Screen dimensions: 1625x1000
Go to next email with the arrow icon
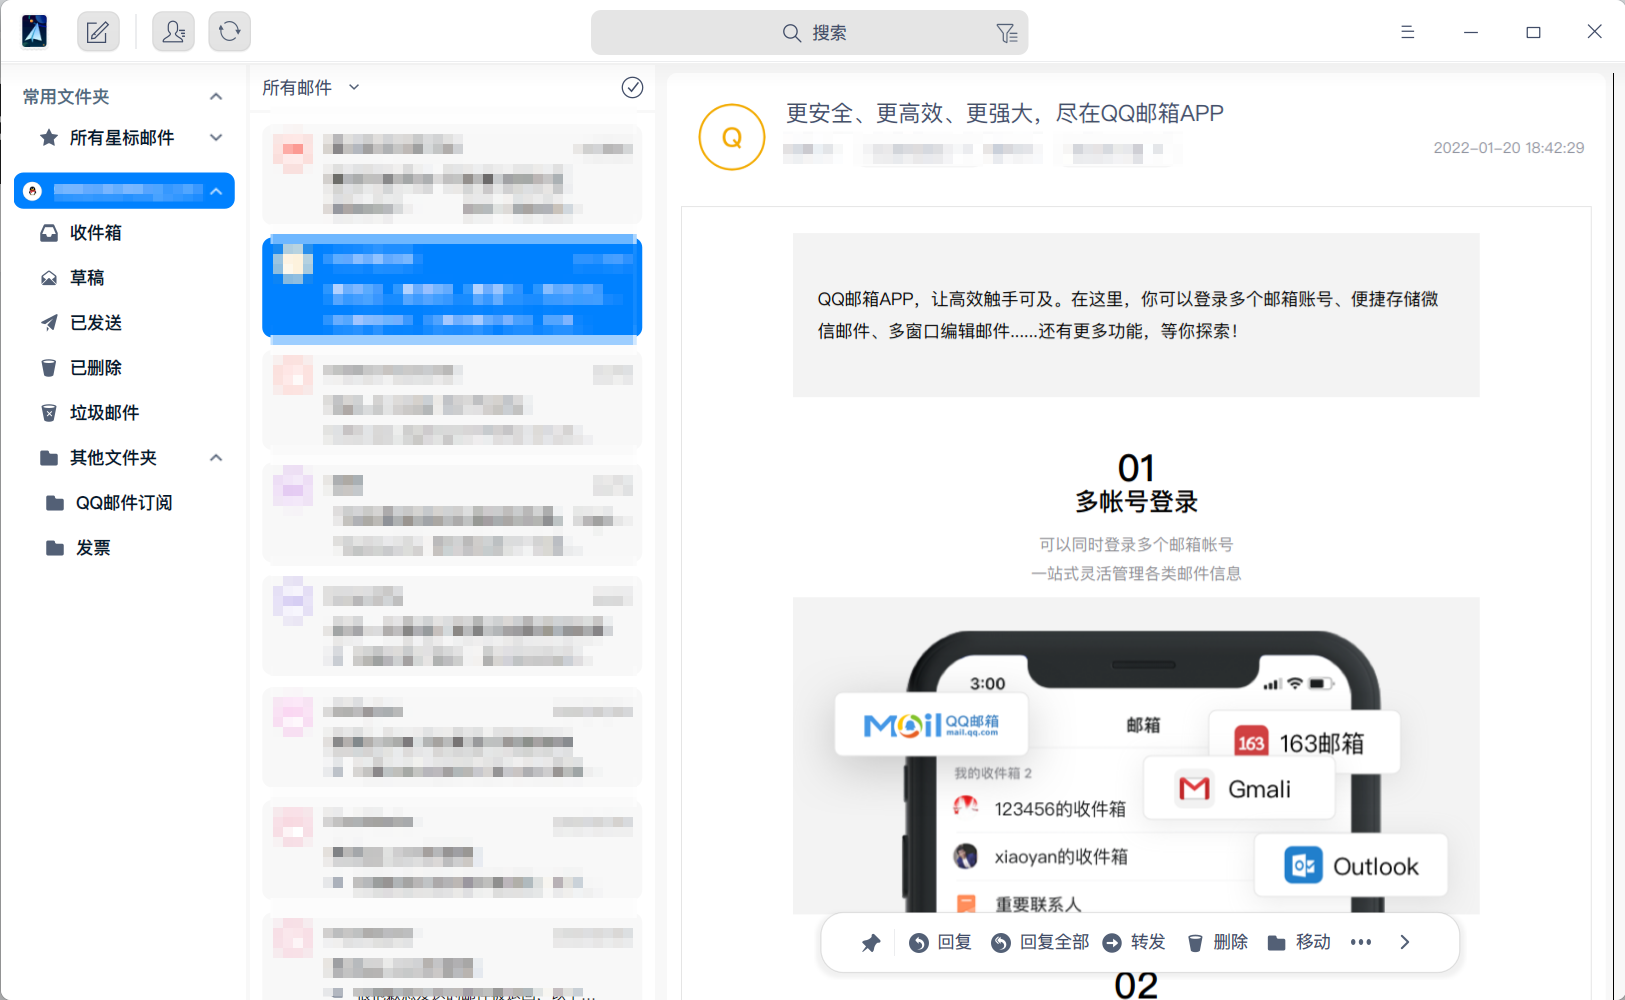tap(1406, 941)
